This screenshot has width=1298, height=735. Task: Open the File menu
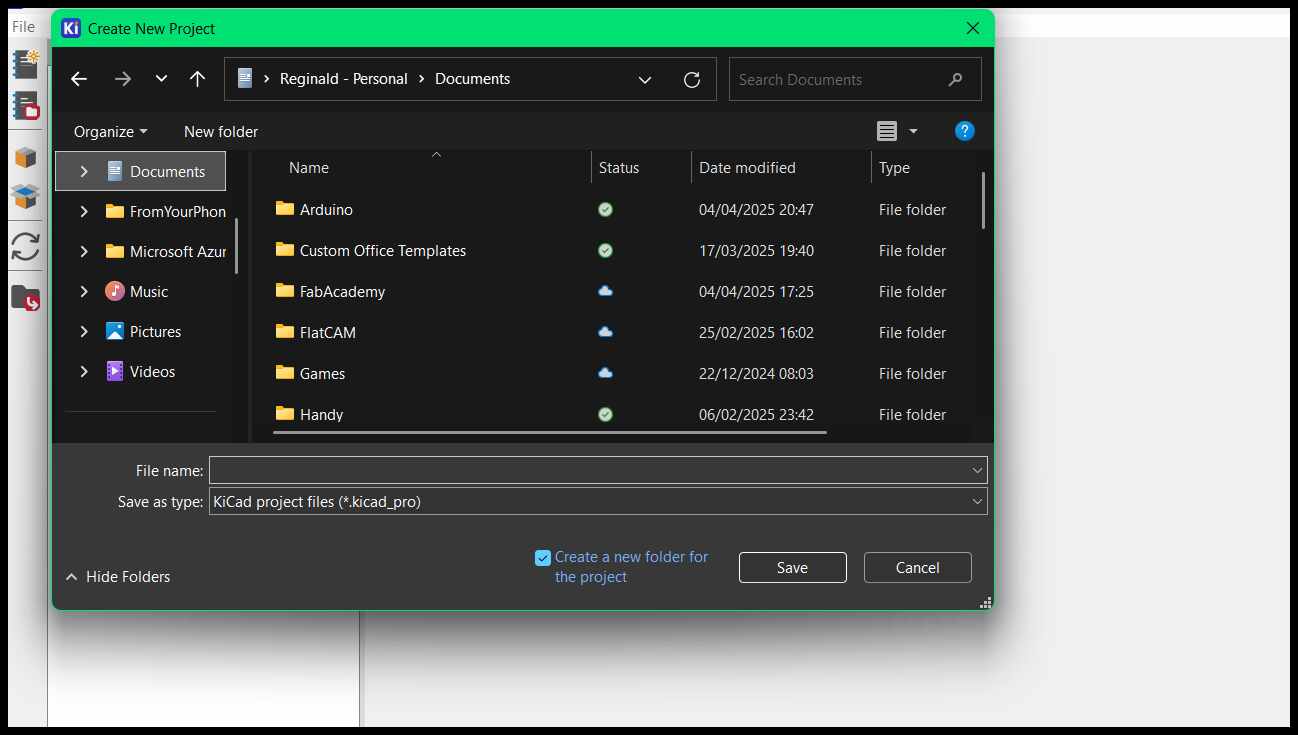[x=23, y=27]
